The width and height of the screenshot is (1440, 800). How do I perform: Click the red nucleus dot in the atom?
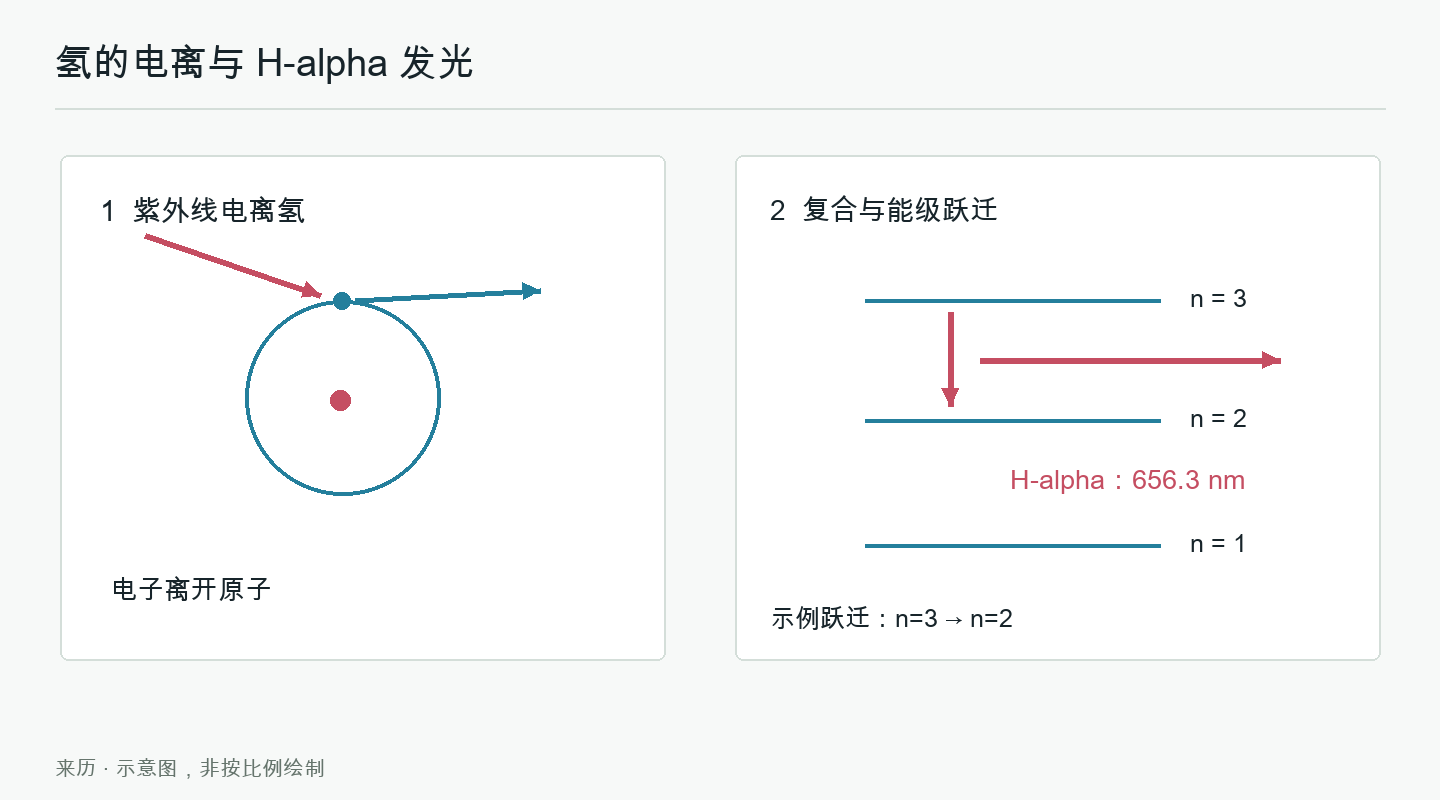340,400
